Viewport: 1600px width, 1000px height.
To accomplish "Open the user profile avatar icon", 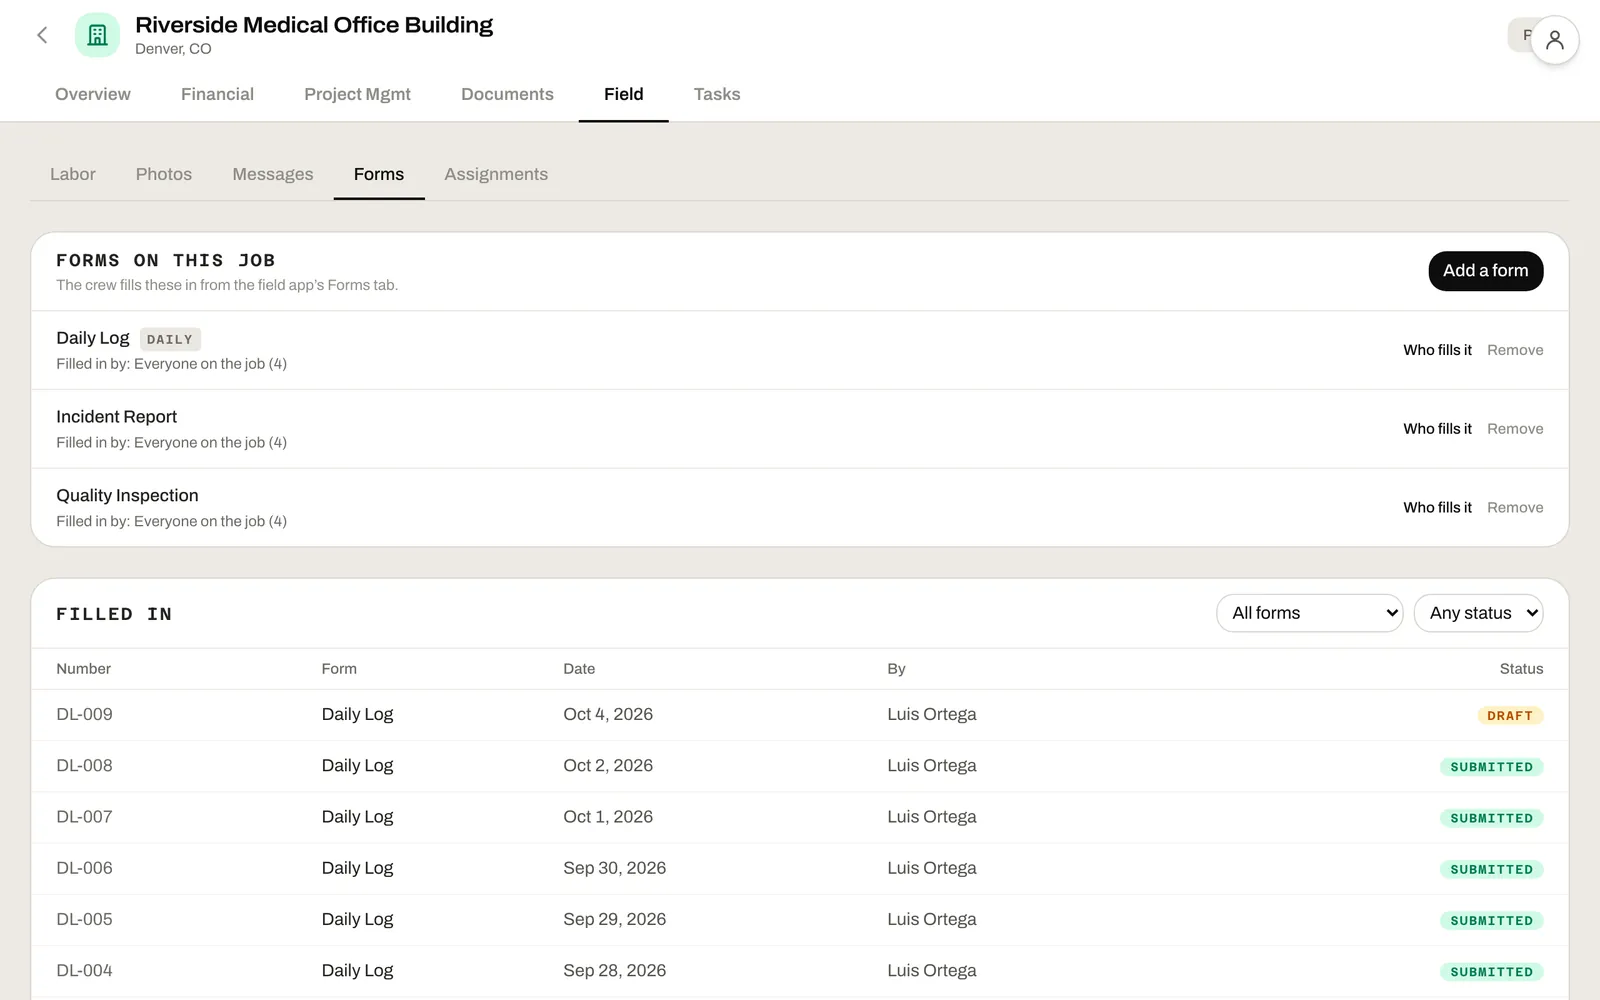I will click(x=1554, y=40).
